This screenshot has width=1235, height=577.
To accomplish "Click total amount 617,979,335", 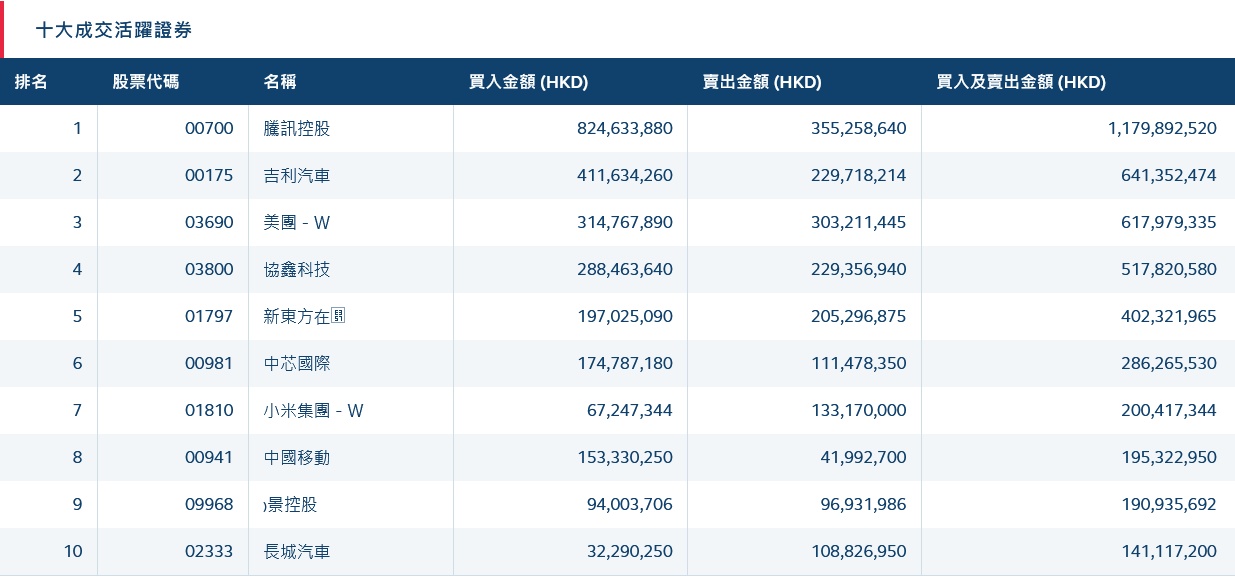I will click(x=1169, y=222).
